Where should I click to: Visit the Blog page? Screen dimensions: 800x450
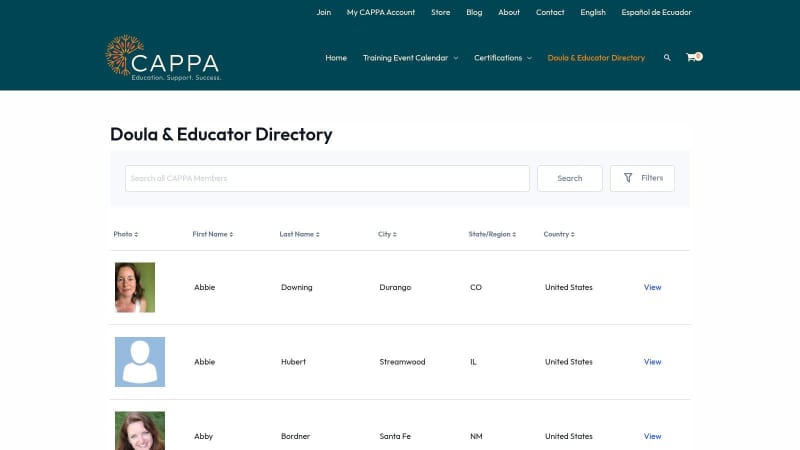tap(474, 12)
